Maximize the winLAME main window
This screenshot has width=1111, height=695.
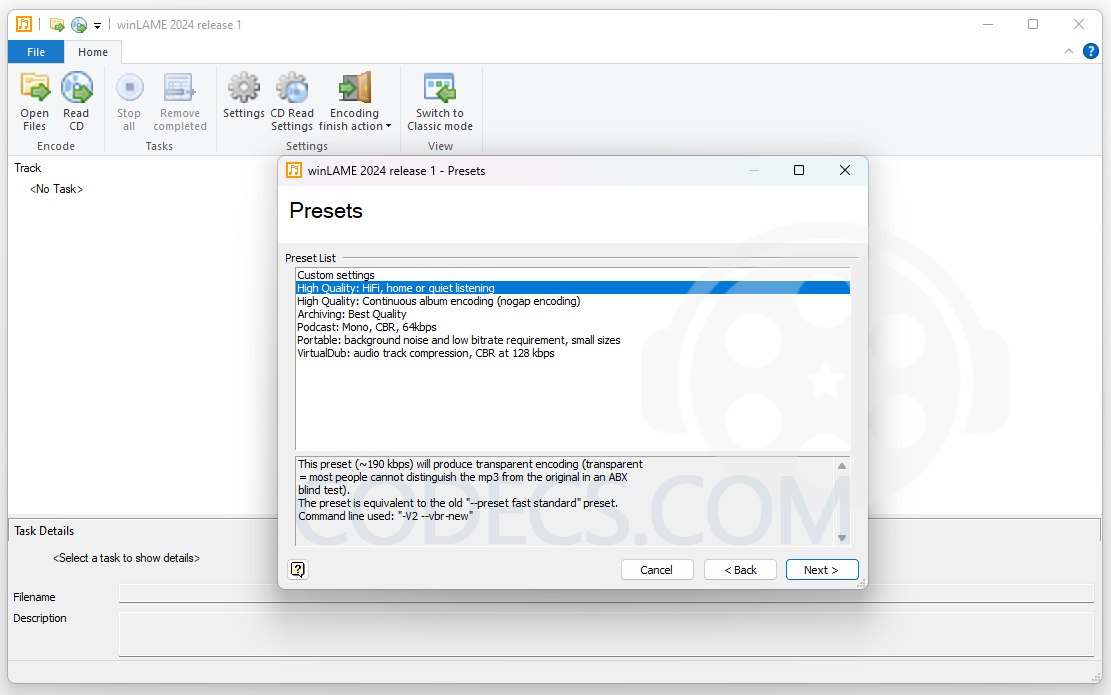pos(1033,24)
